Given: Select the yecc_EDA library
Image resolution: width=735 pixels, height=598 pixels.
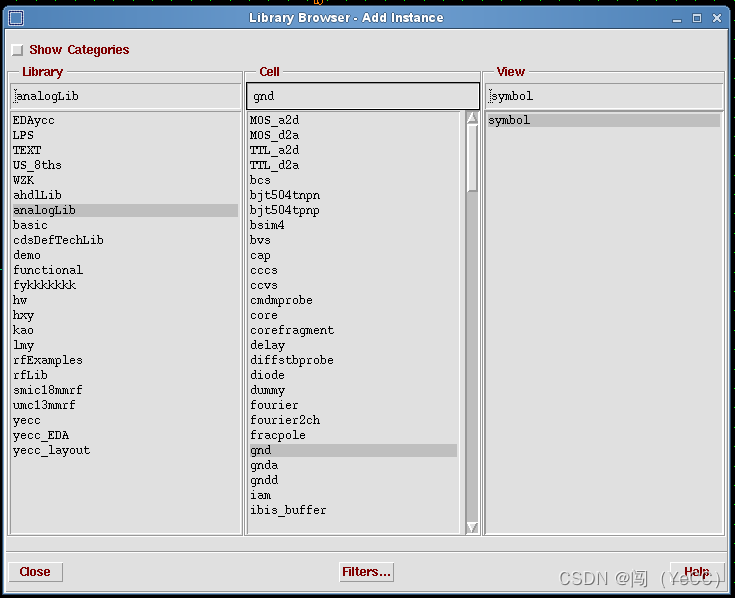Looking at the screenshot, I should (41, 435).
